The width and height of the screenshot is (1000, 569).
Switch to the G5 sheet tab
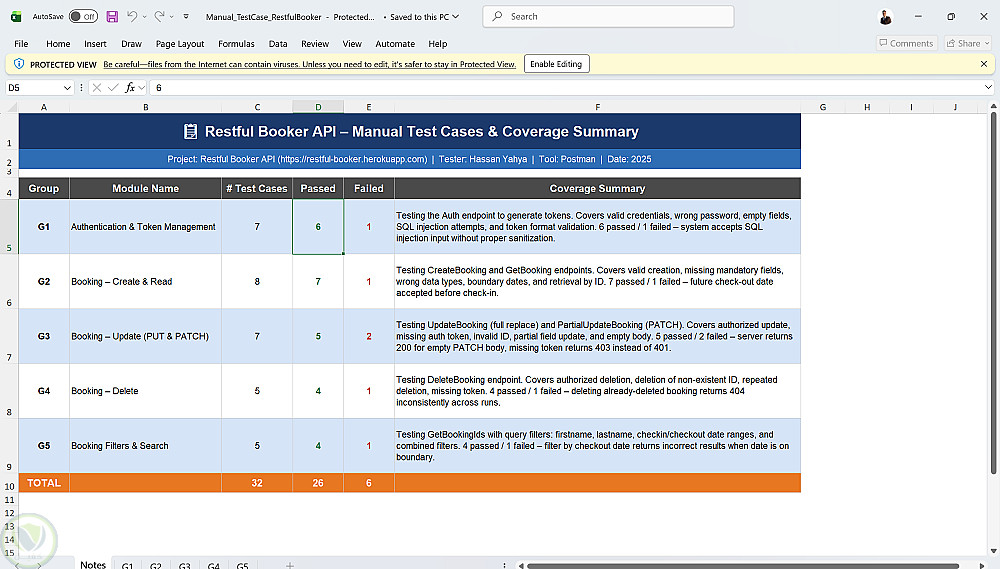[242, 565]
